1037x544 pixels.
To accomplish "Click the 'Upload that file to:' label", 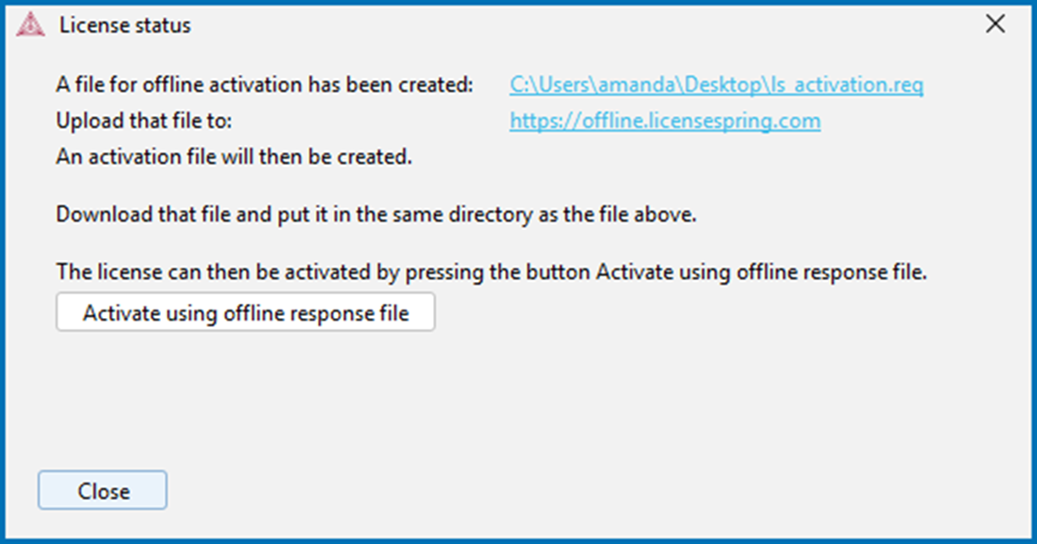I will 144,121.
